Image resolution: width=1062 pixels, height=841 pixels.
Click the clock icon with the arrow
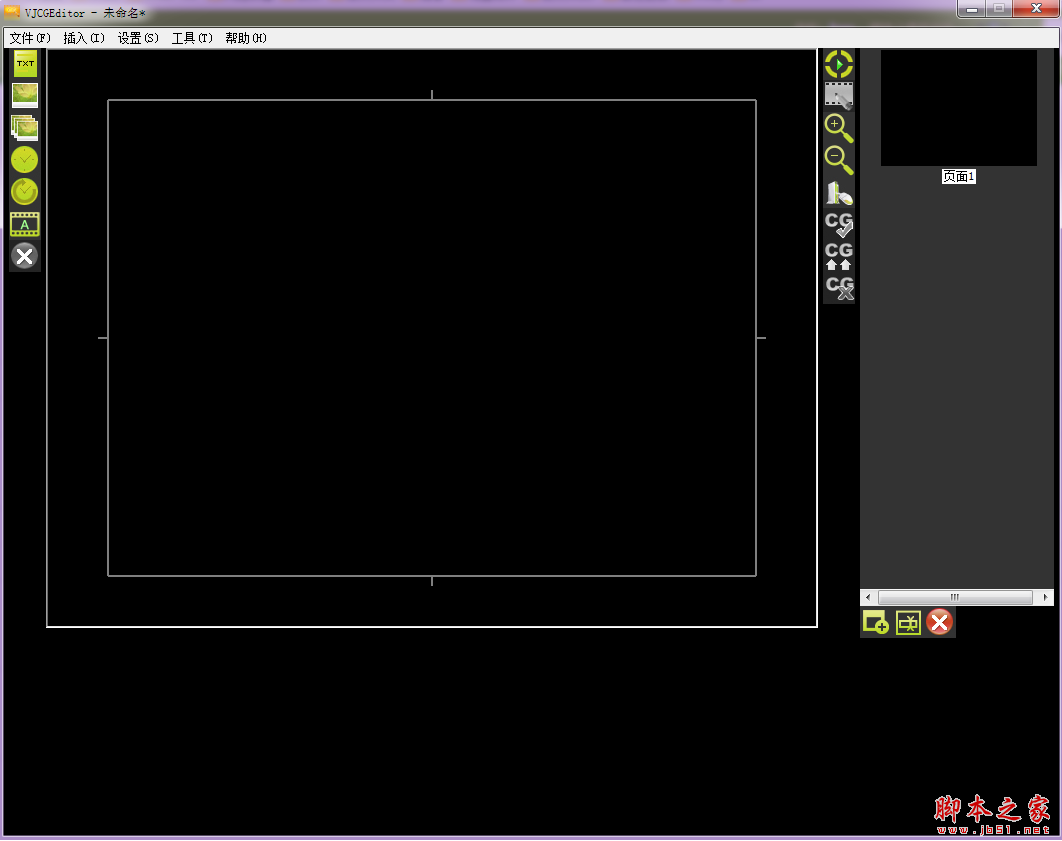click(25, 192)
